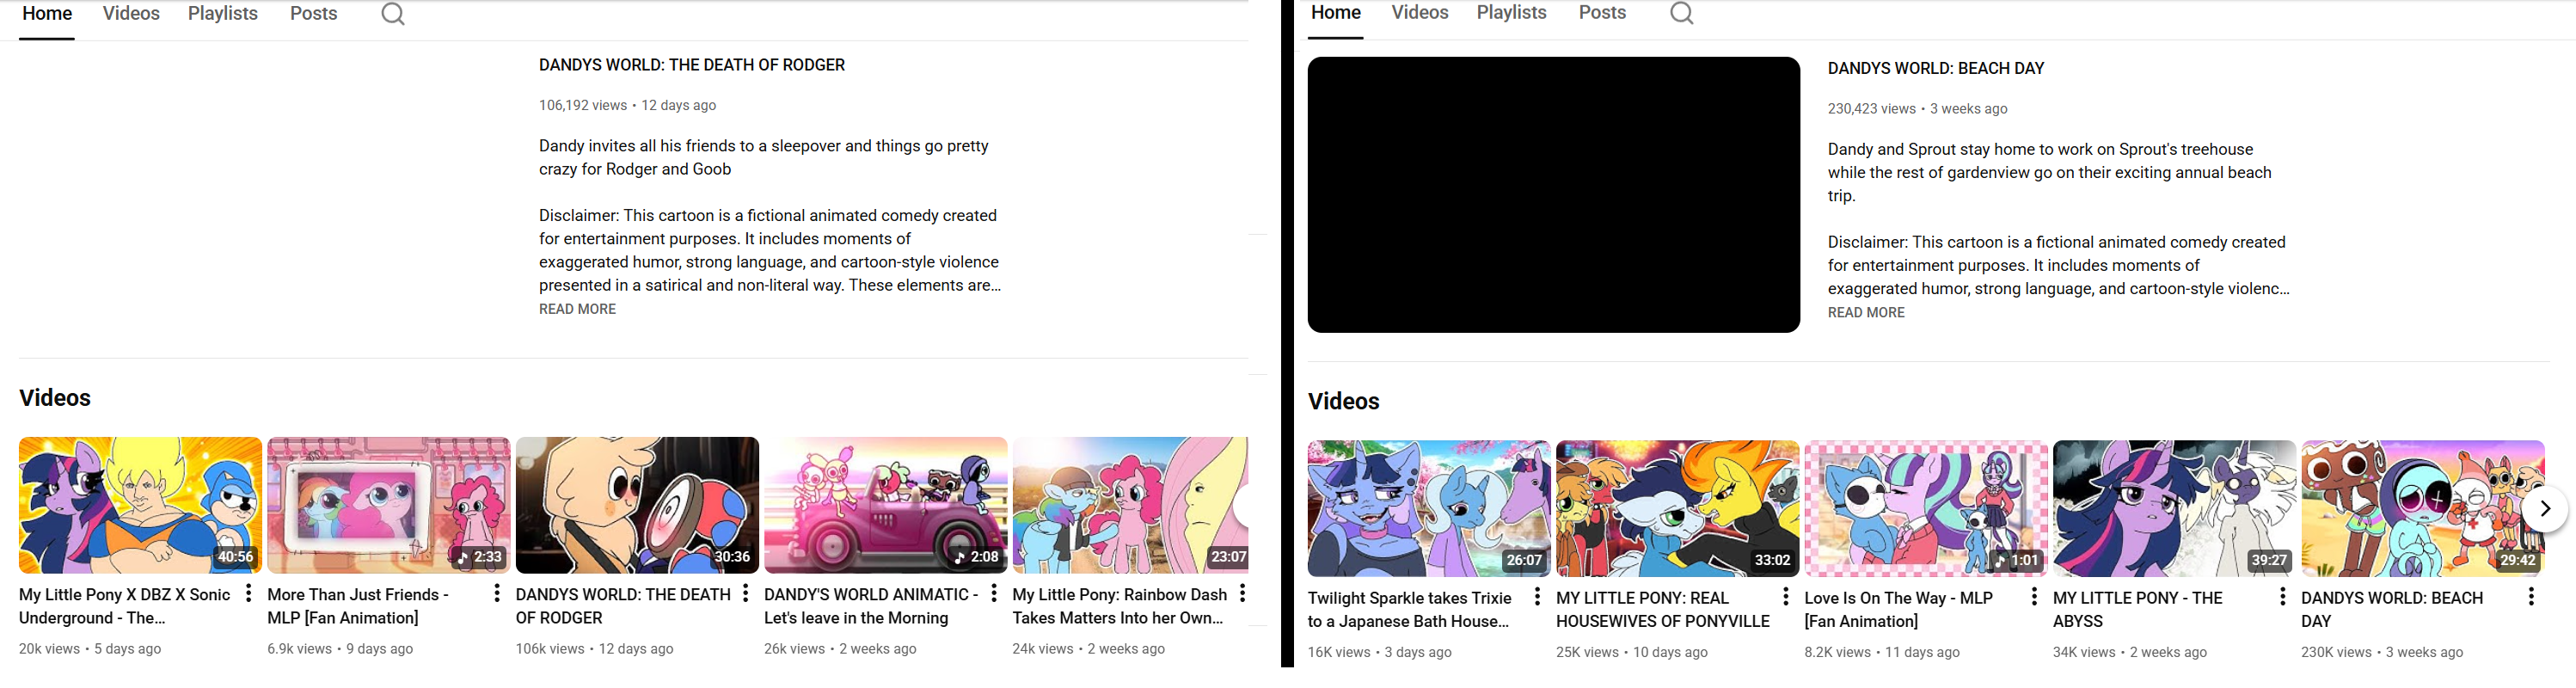2576x688 pixels.
Task: Open title DANDY'S WORLD ANIMATIC - Let's leave
Action: [x=871, y=606]
